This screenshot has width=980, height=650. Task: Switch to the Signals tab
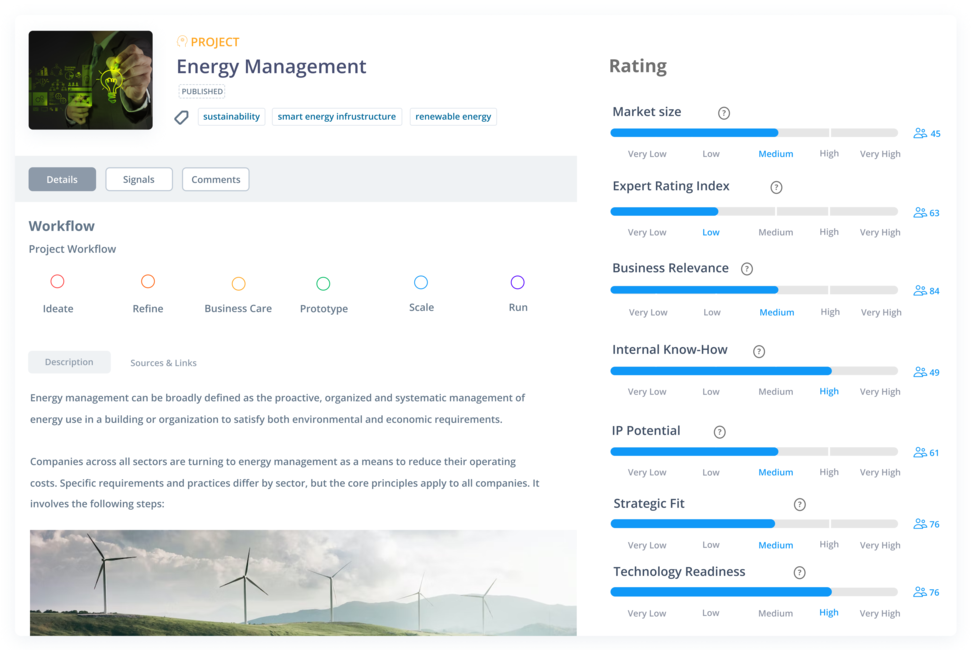pos(139,179)
